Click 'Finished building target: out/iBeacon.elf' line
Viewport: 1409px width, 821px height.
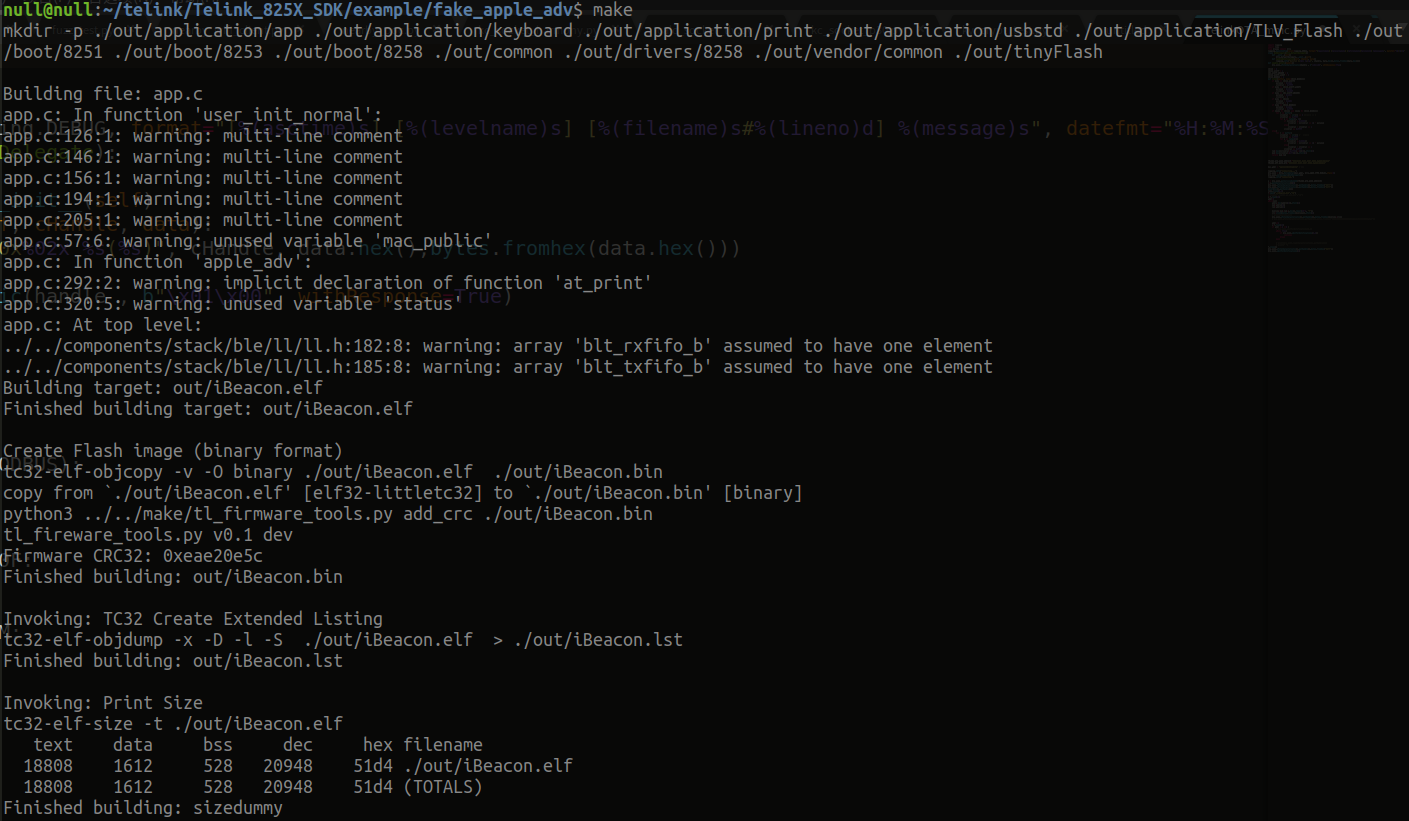(x=207, y=409)
